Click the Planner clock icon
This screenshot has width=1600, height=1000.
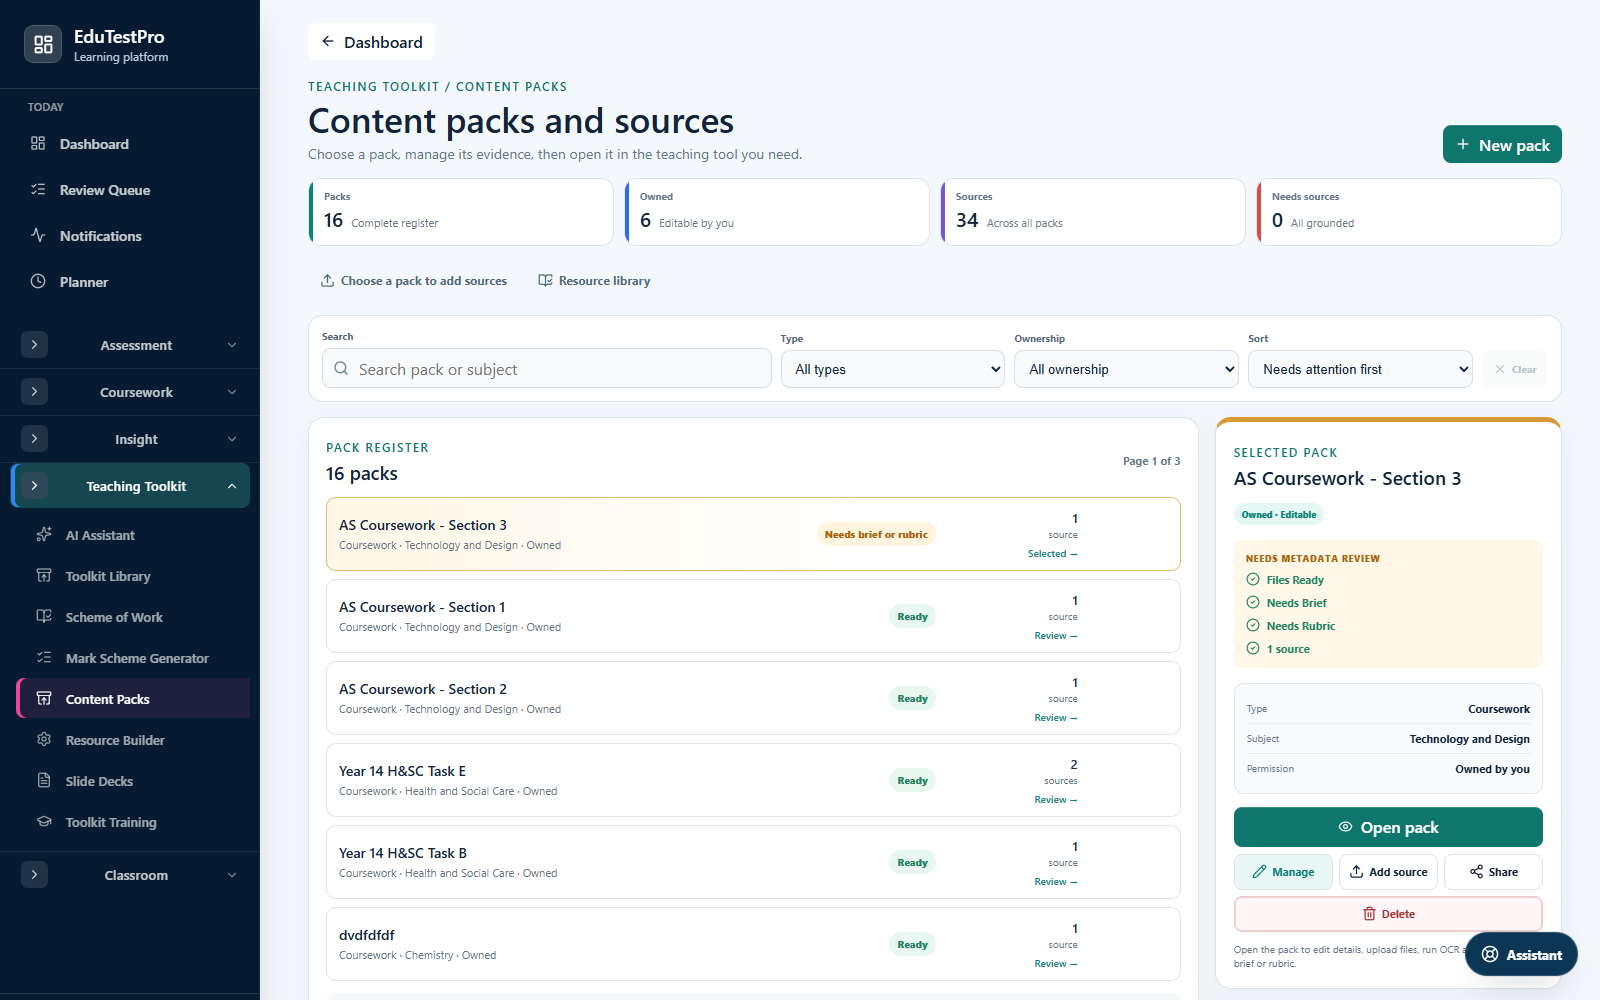pos(38,282)
